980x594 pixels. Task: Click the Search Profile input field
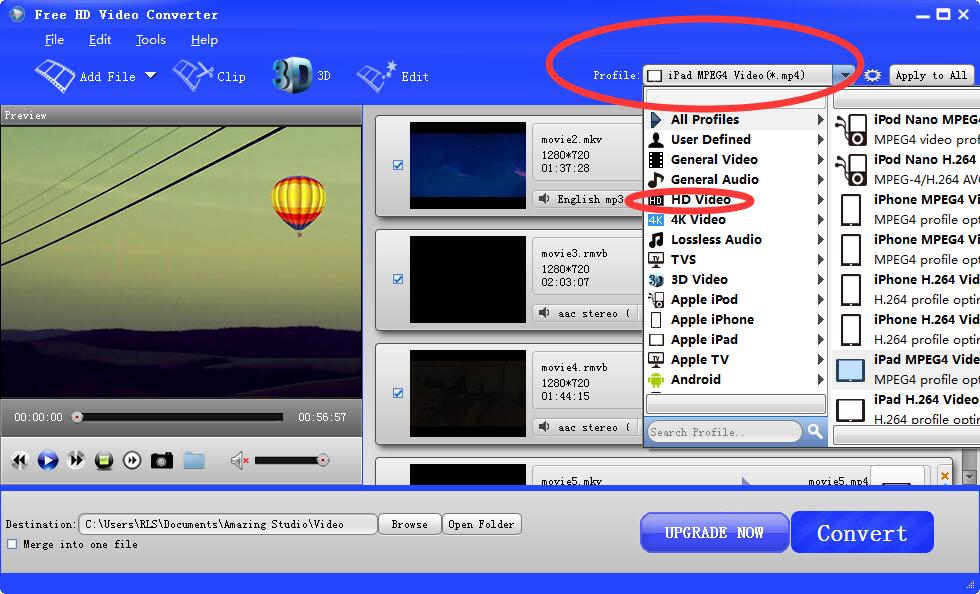click(724, 432)
